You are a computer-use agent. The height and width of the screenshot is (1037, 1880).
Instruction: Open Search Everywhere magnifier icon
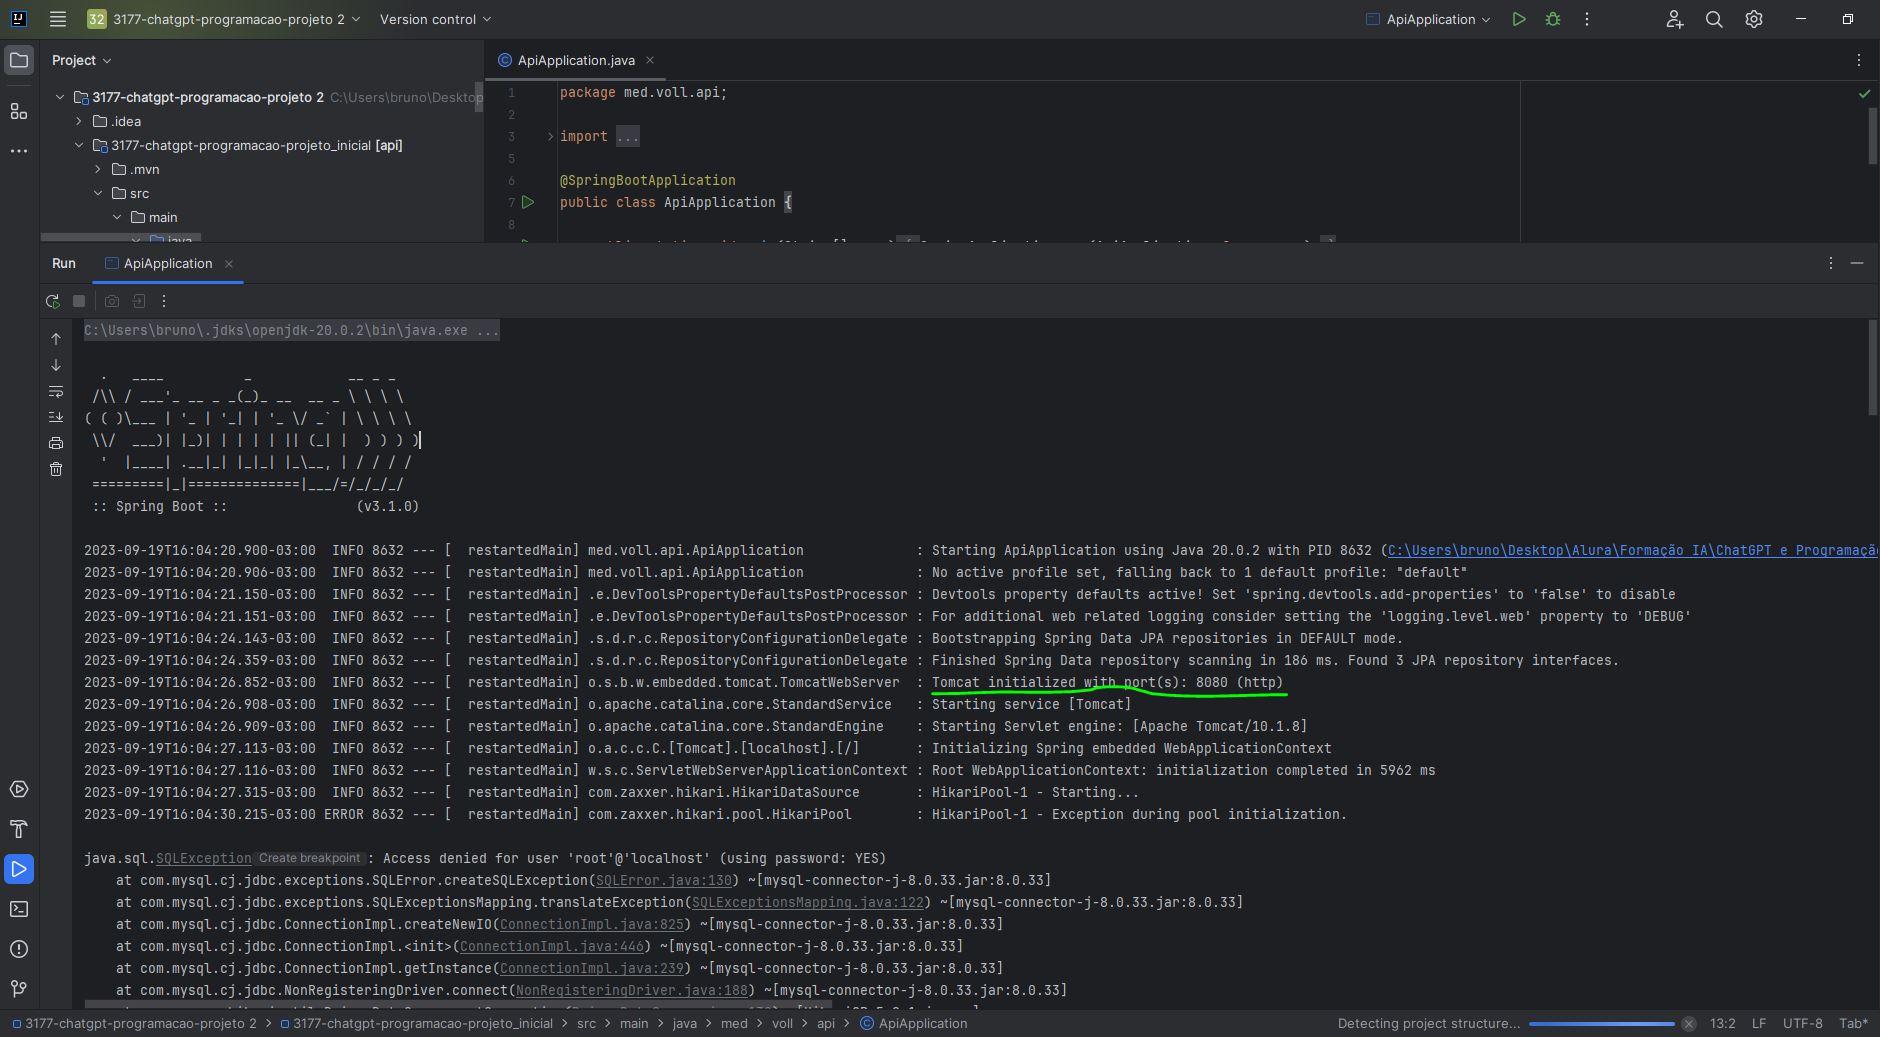point(1714,19)
